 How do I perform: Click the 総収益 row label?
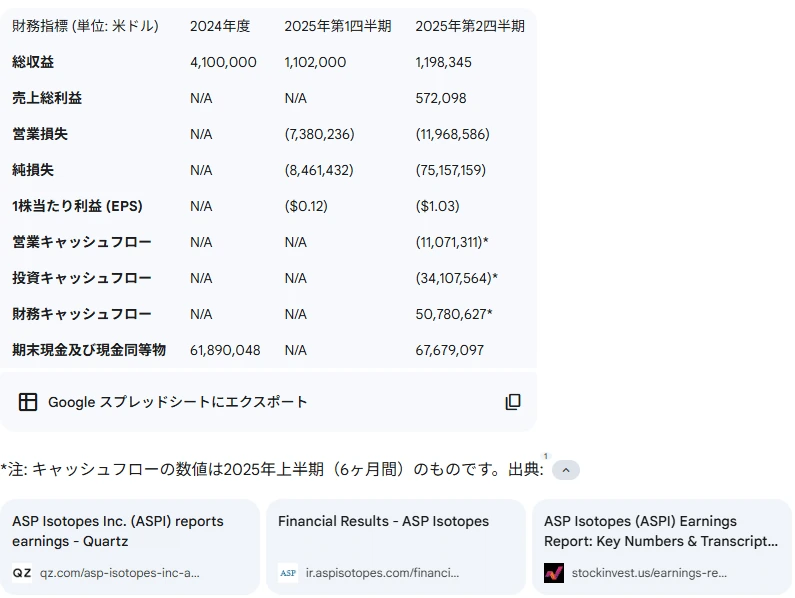[33, 62]
